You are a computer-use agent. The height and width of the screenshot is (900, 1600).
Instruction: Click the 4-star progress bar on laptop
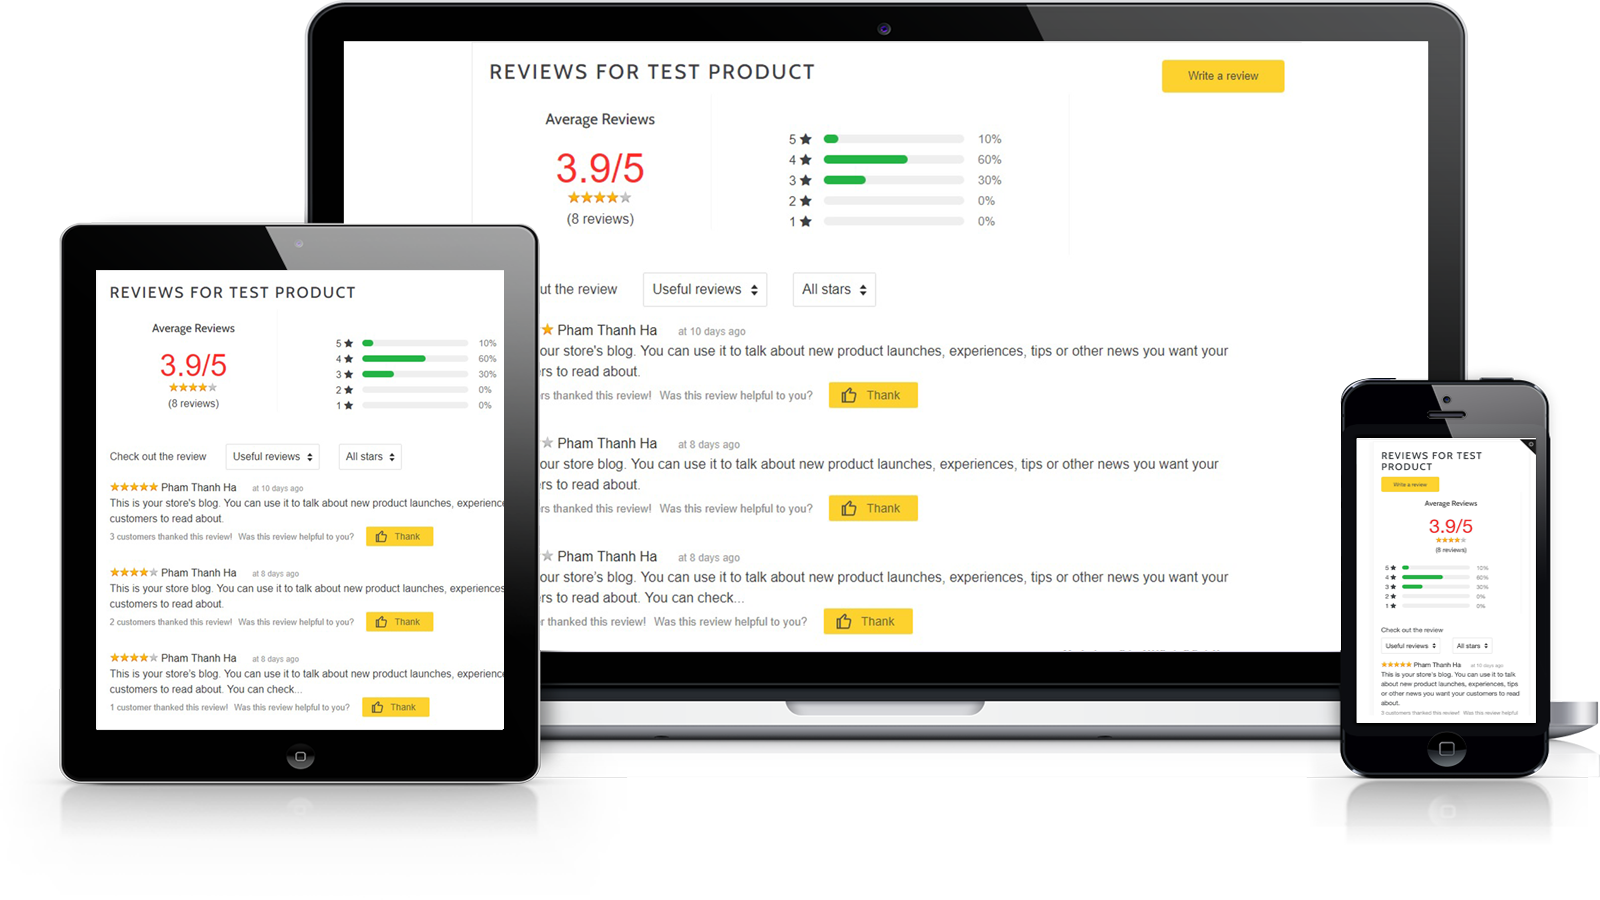[892, 160]
